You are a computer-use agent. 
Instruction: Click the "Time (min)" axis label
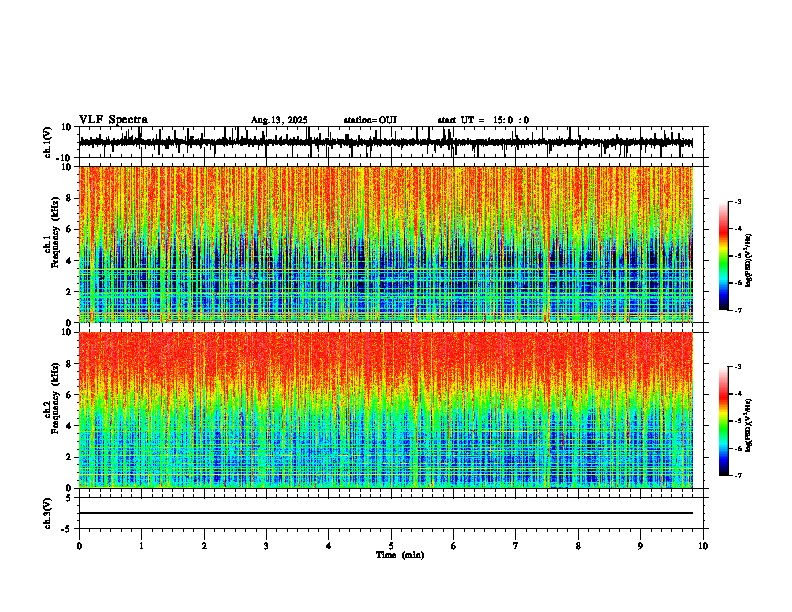(x=400, y=555)
